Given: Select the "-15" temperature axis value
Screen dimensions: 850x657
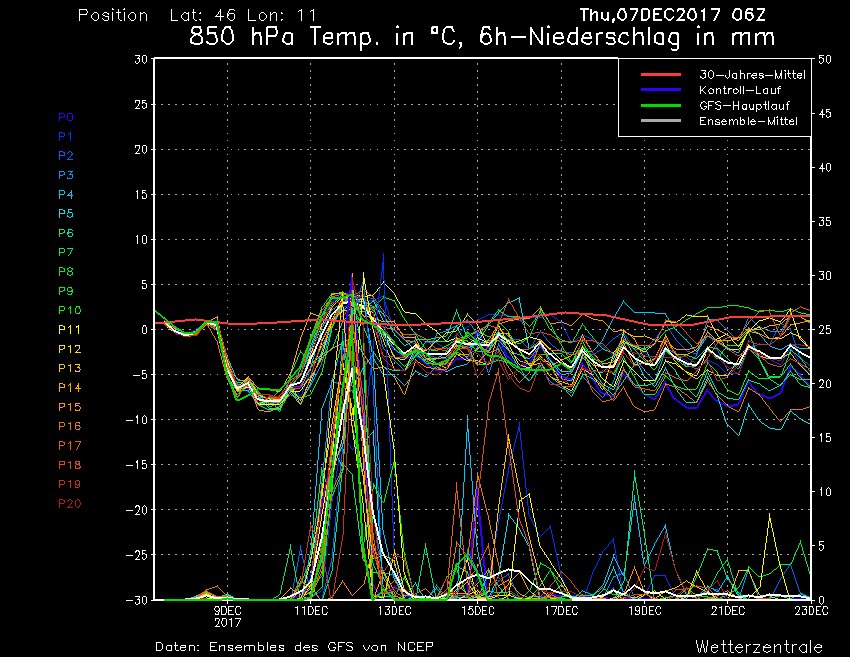Looking at the screenshot, I should tap(137, 465).
